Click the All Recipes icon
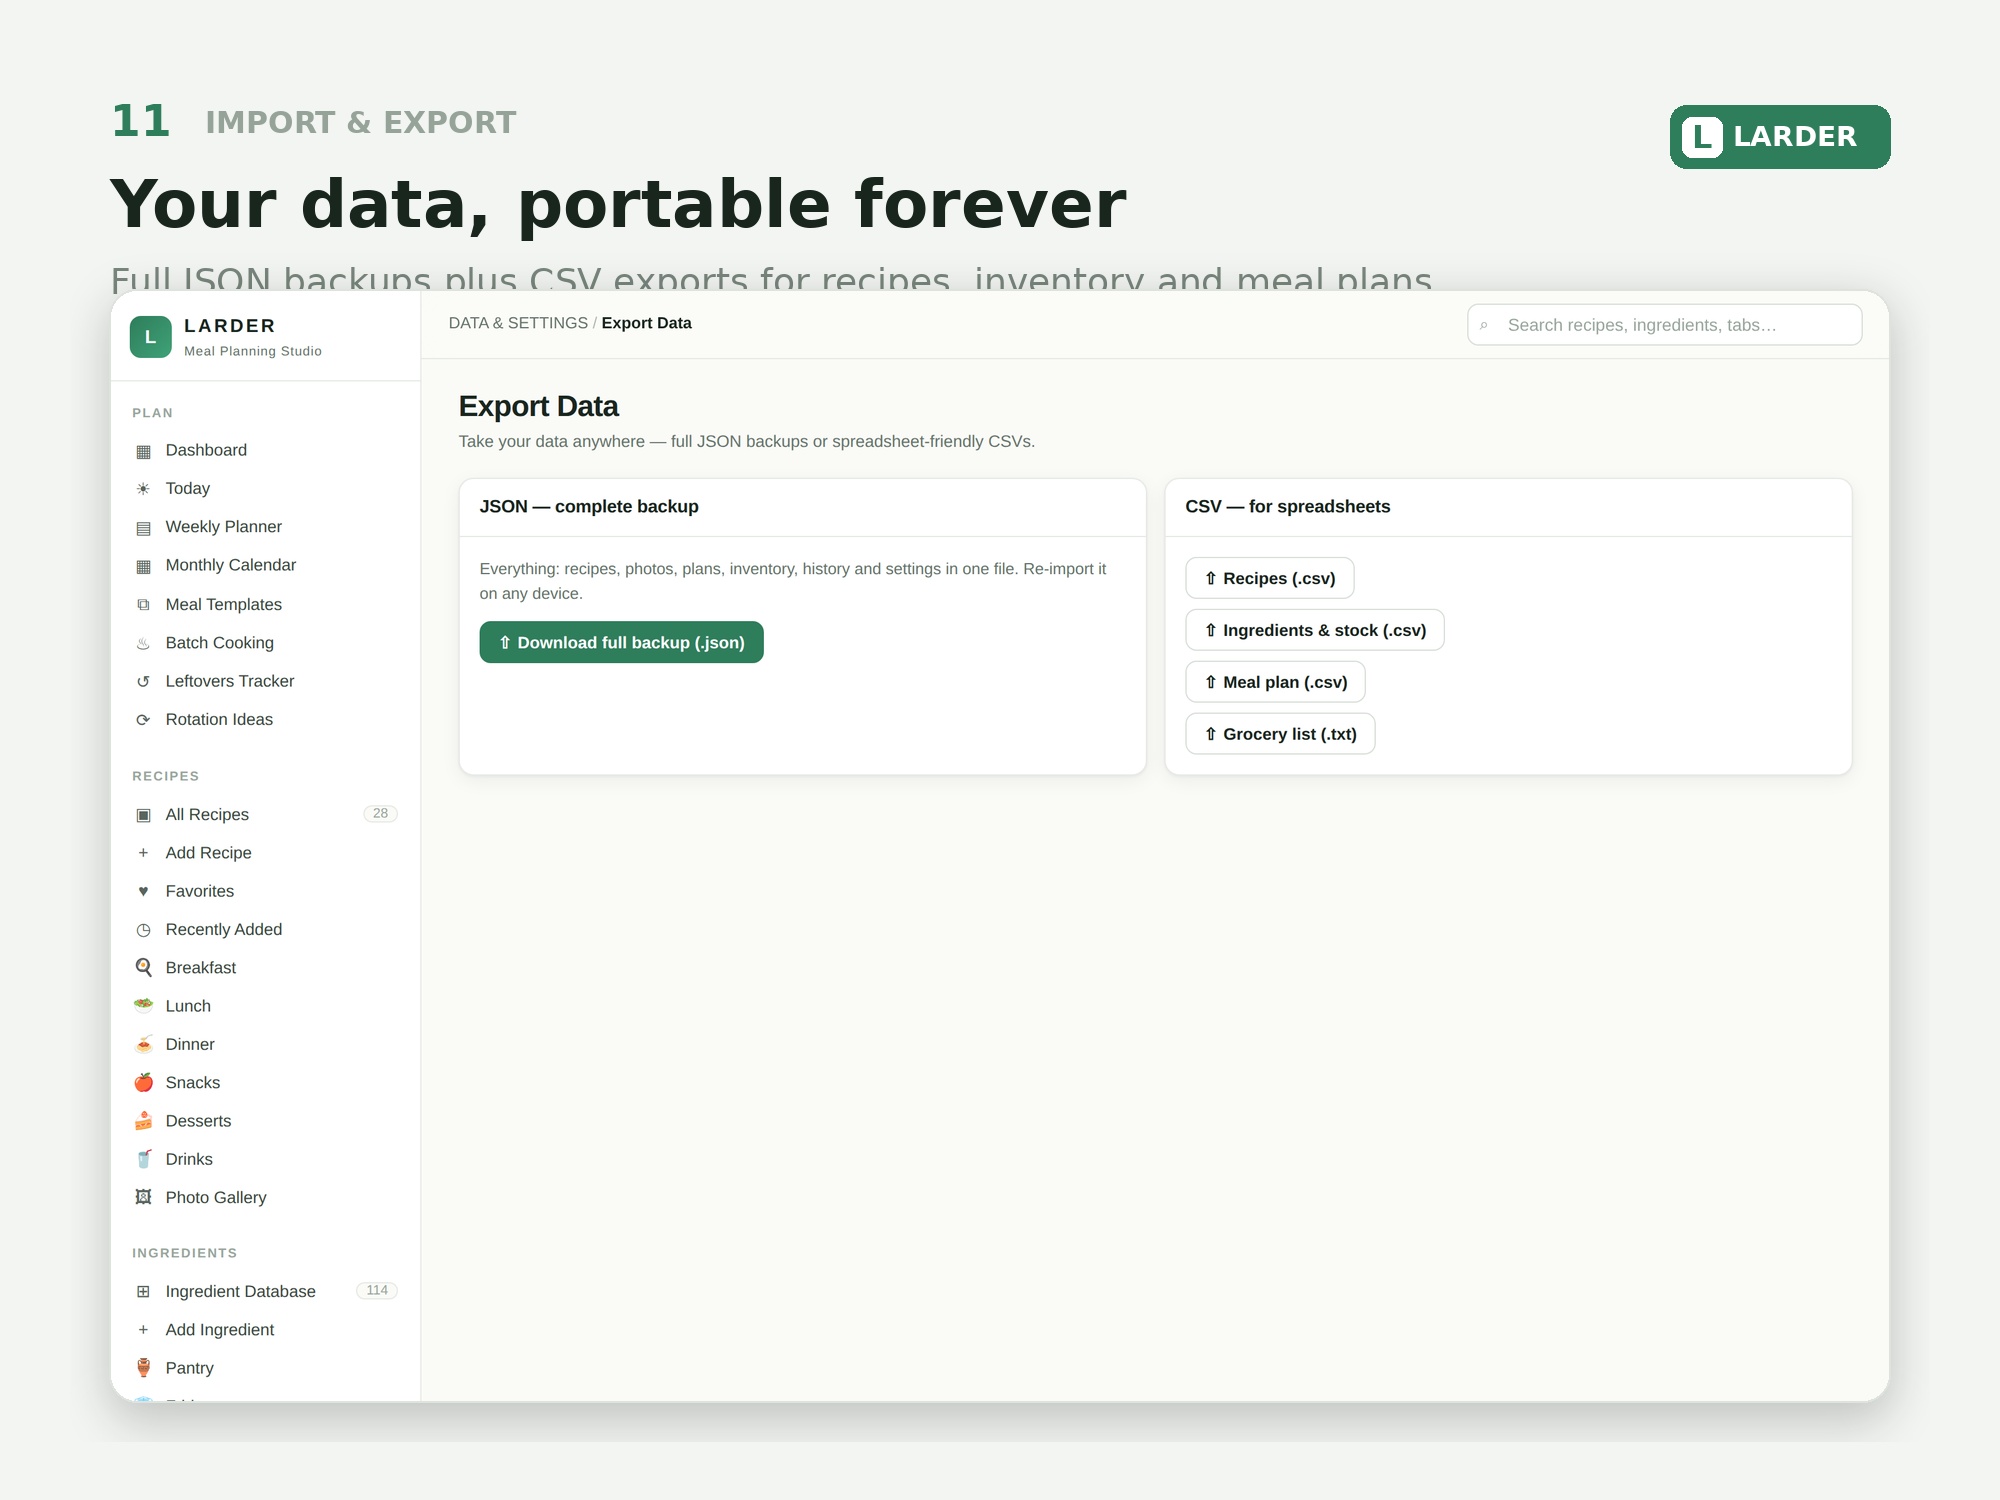 point(143,815)
